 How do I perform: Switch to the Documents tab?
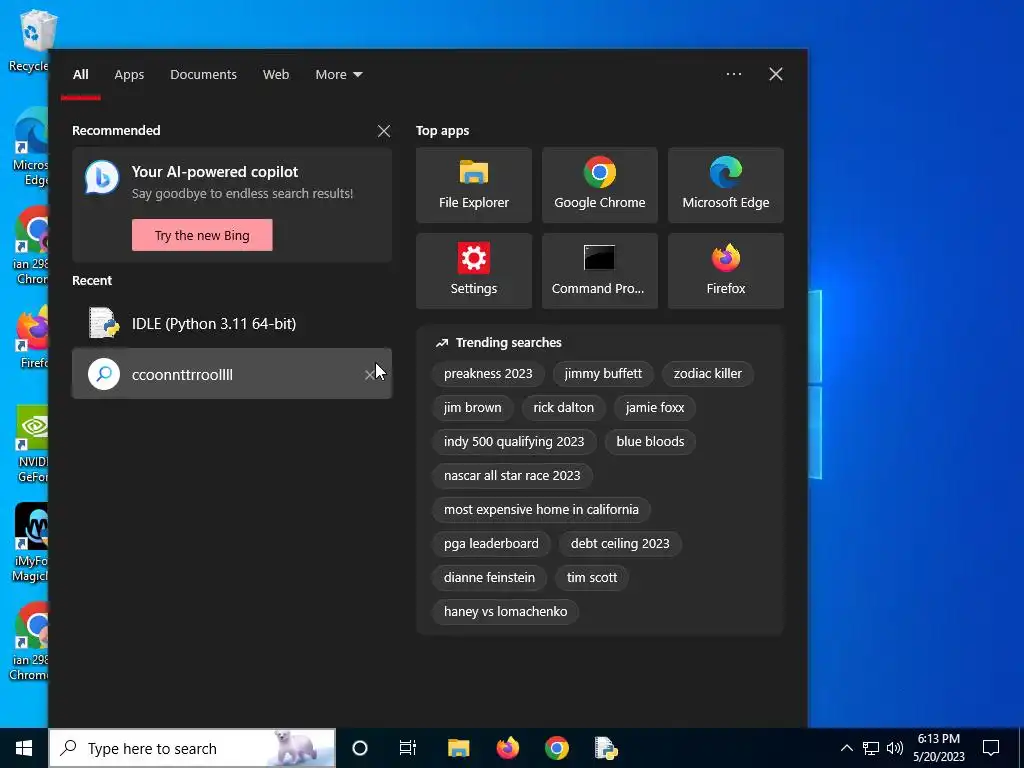[203, 74]
